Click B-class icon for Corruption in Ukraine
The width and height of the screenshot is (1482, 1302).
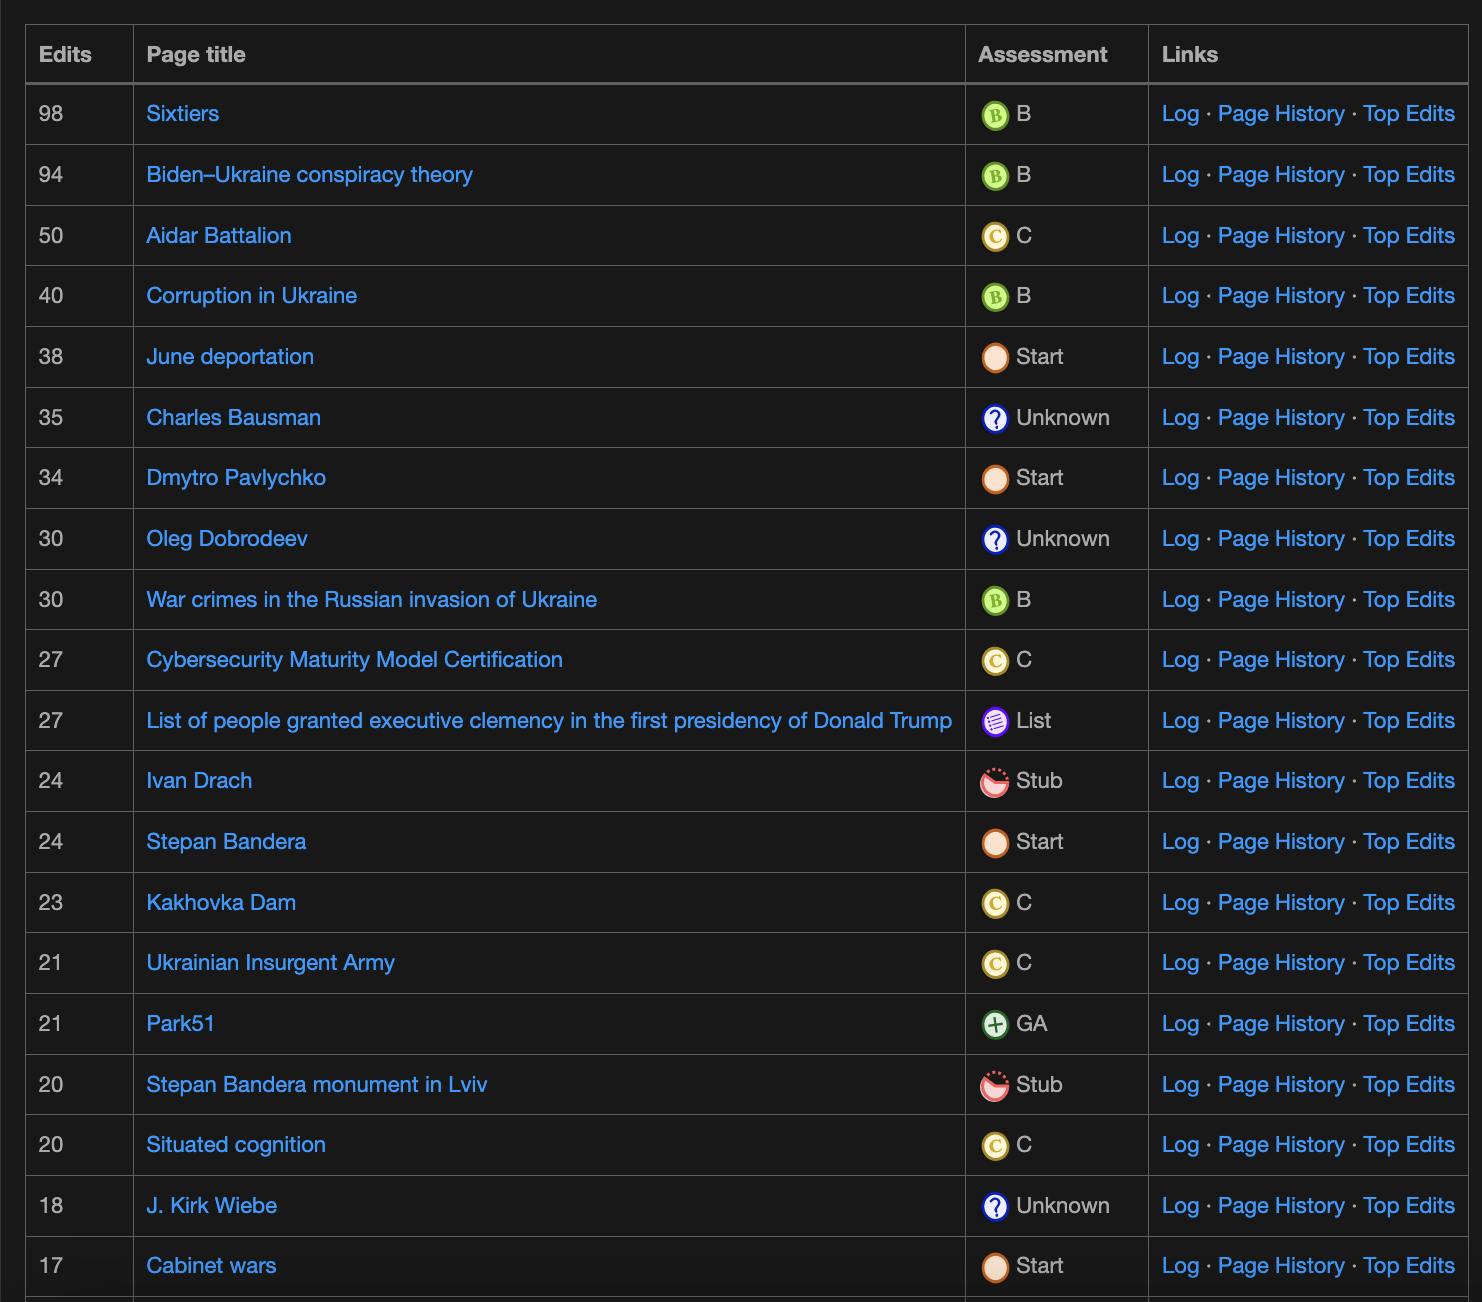(x=994, y=297)
